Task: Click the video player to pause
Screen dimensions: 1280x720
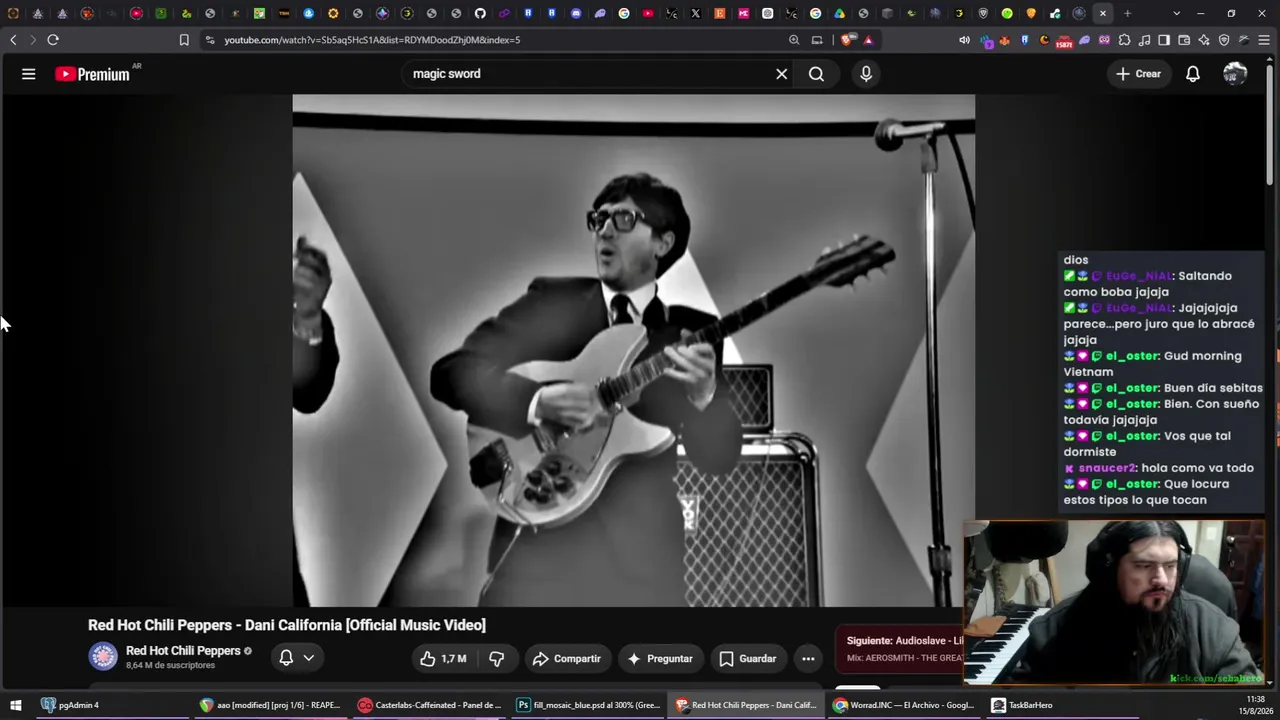Action: (633, 350)
